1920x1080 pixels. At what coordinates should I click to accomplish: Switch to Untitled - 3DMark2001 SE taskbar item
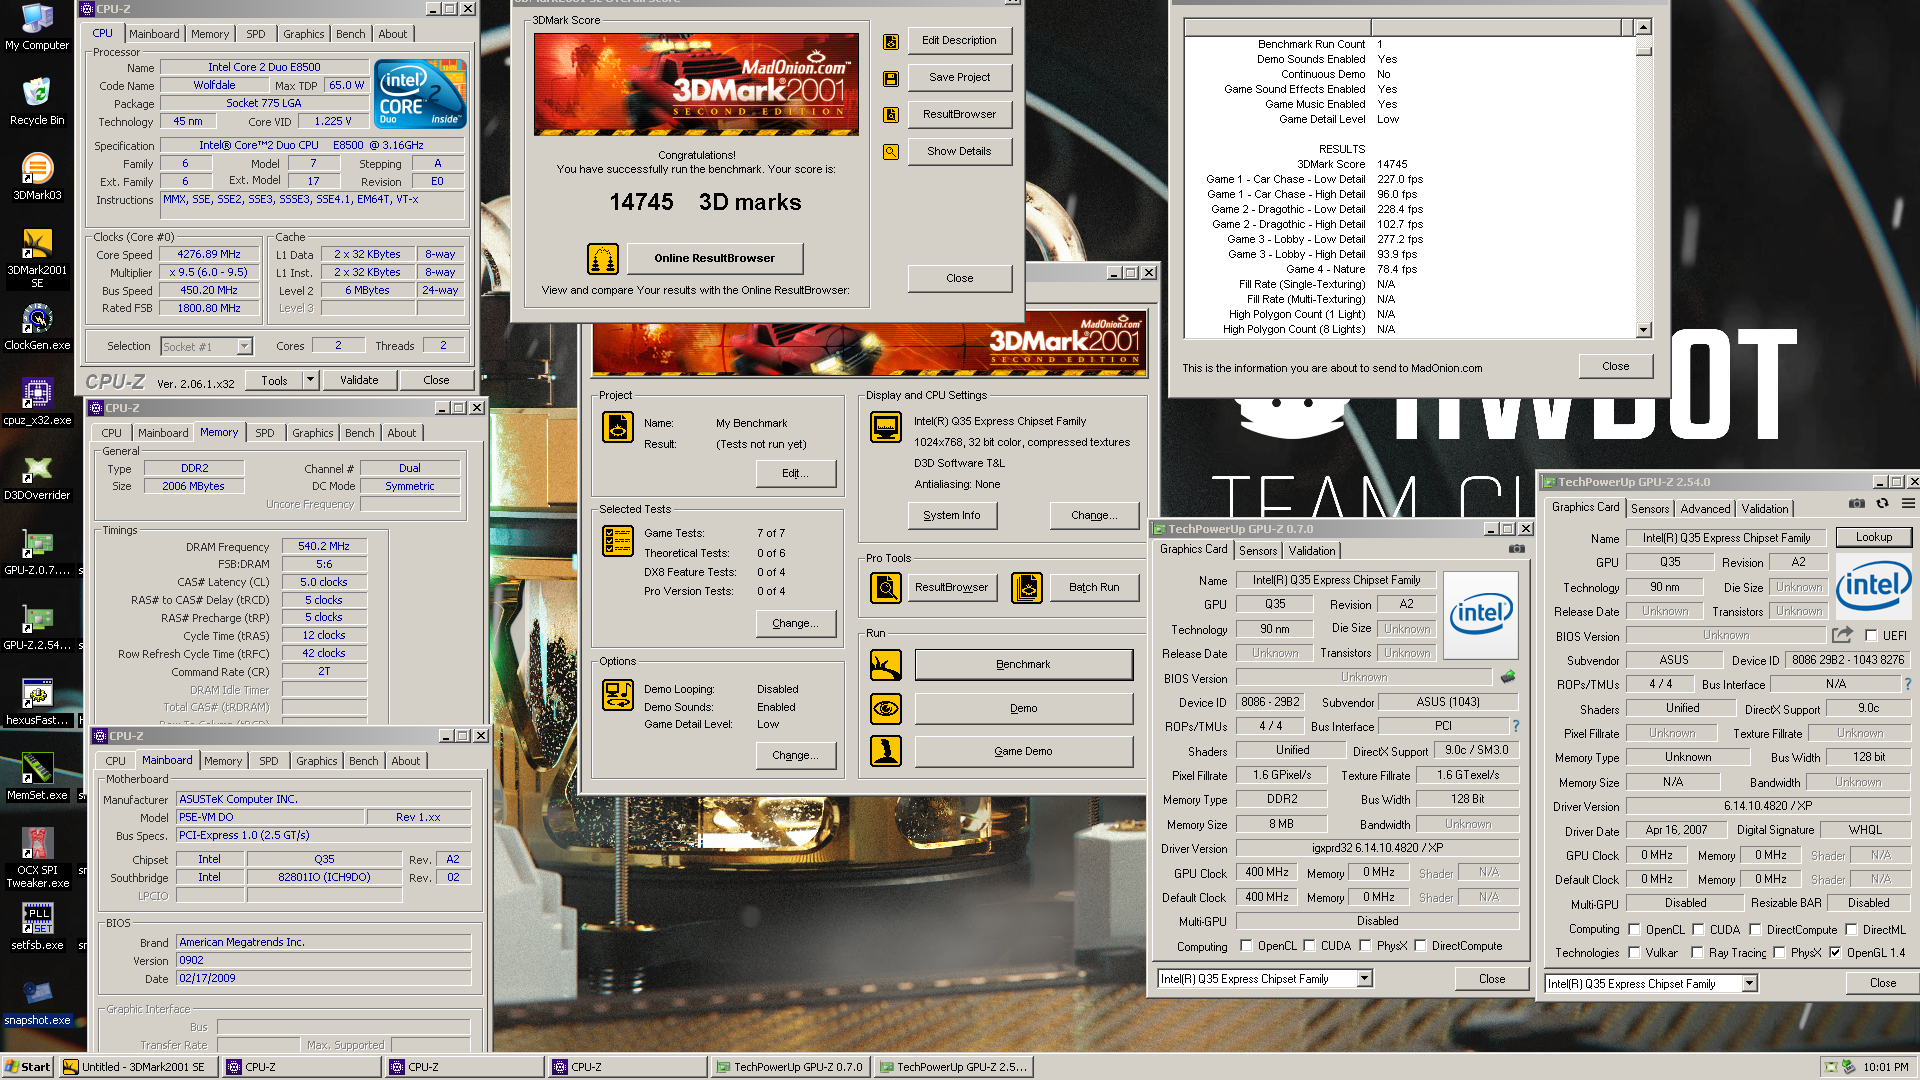click(x=139, y=1067)
